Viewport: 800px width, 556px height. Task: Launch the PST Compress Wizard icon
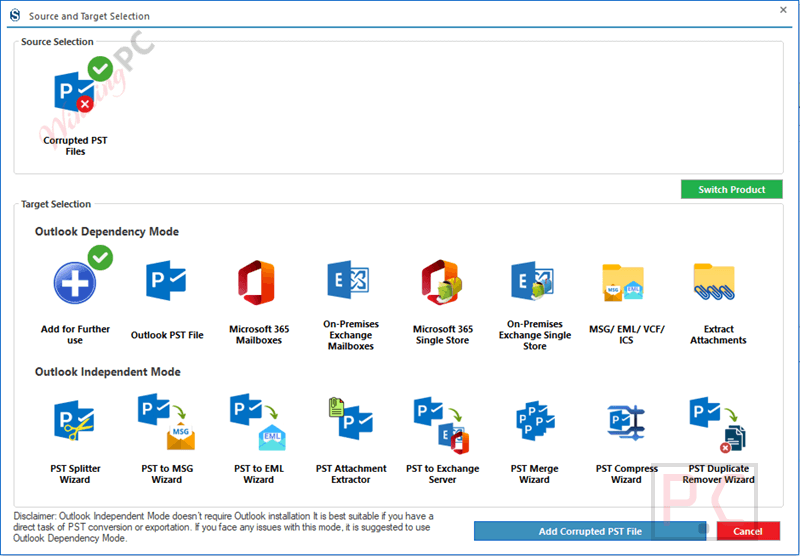[627, 422]
